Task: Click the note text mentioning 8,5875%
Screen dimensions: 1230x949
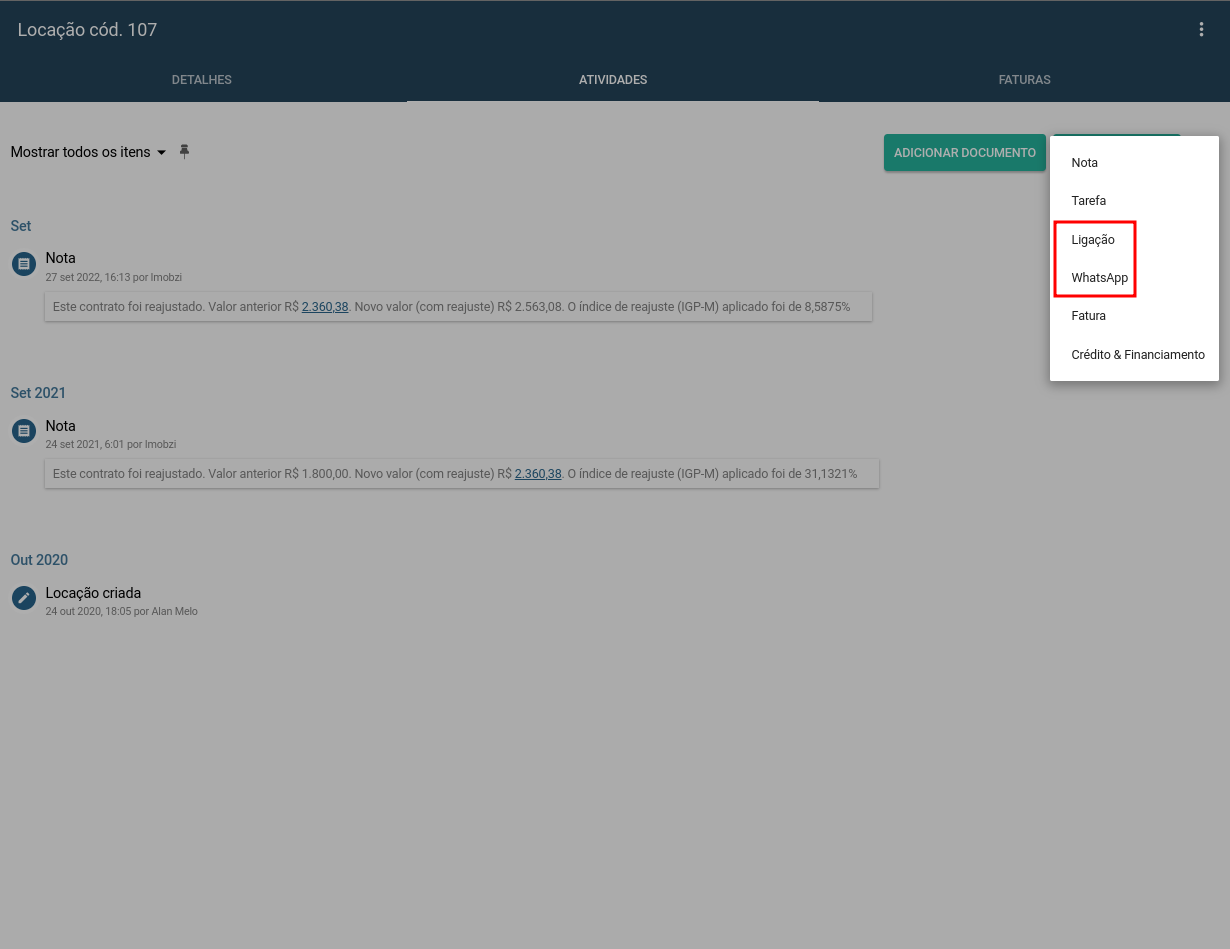Action: pyautogui.click(x=459, y=307)
